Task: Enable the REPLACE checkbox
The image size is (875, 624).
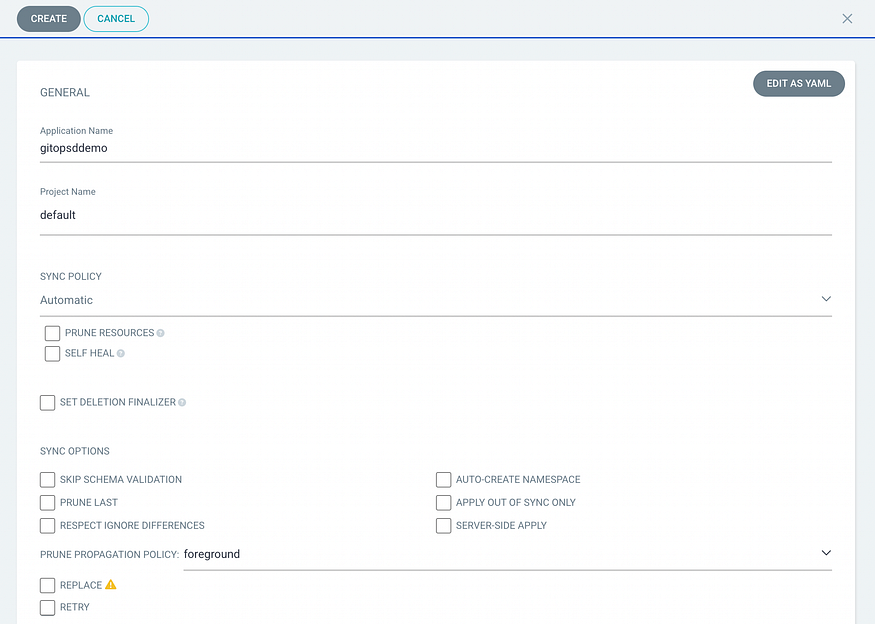Action: coord(47,585)
